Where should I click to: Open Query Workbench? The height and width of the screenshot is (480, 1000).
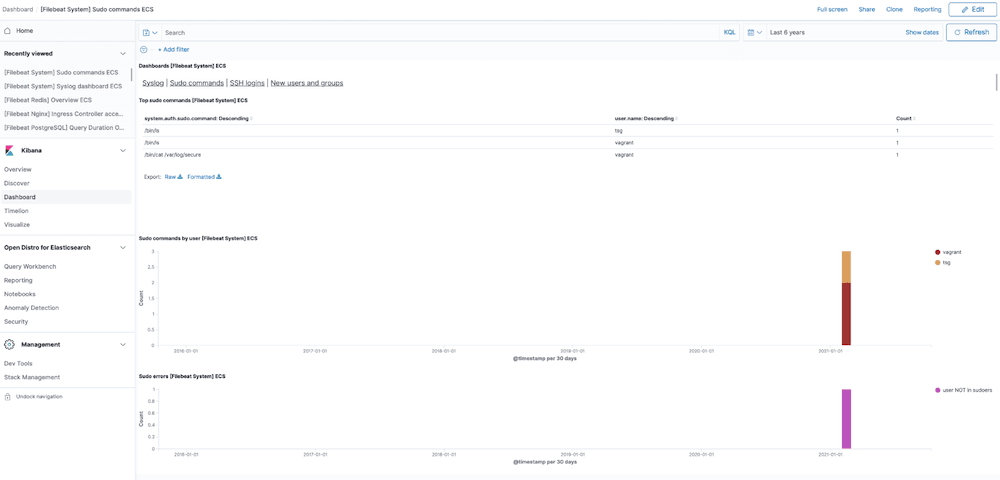point(30,266)
